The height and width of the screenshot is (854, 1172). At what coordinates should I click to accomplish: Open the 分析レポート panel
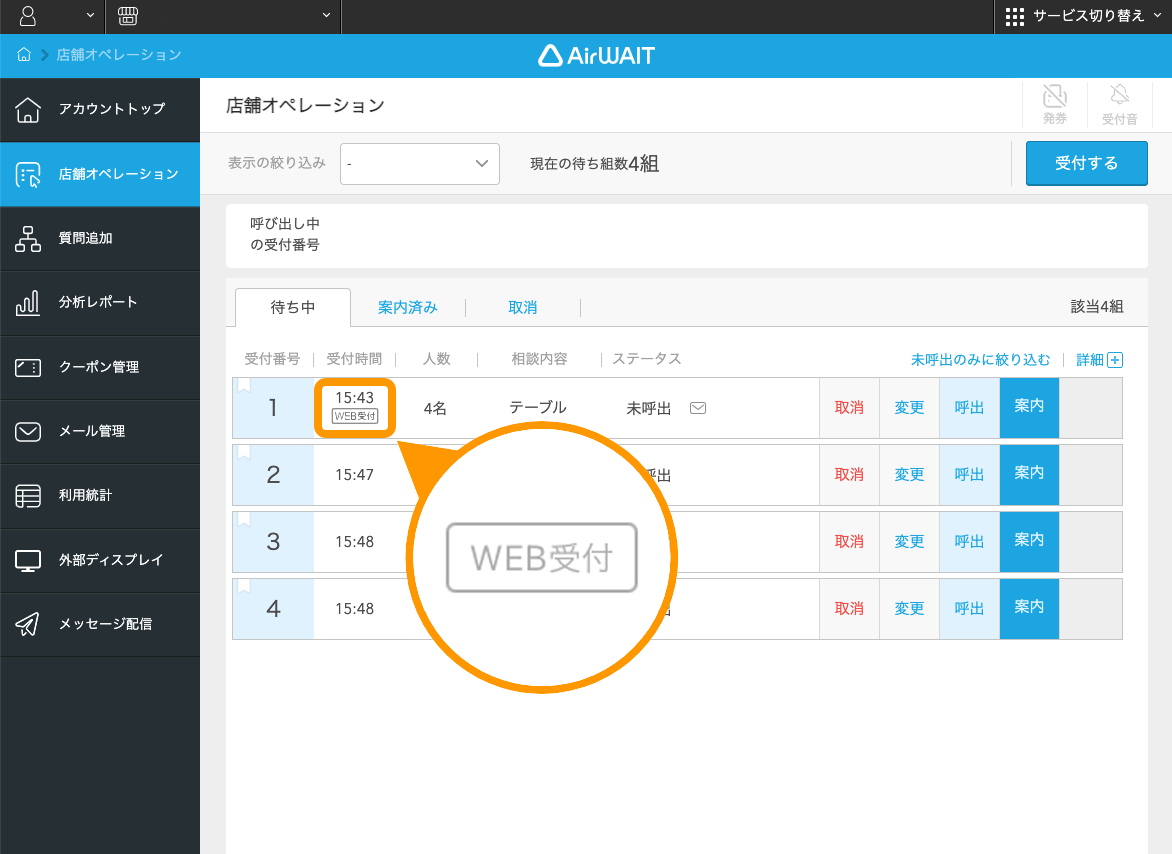[x=100, y=302]
